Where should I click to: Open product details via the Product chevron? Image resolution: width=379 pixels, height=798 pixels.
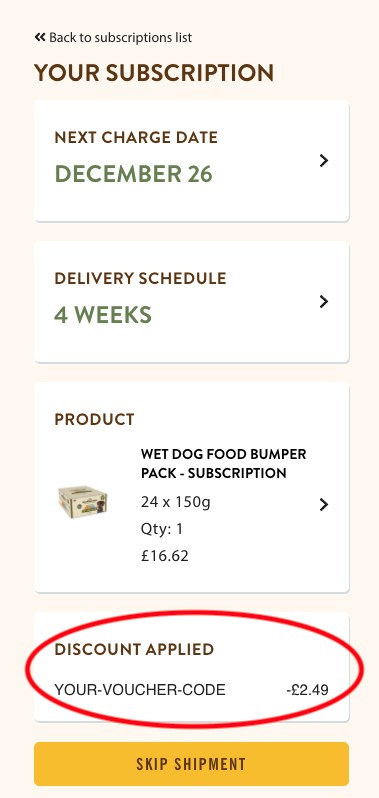(324, 504)
